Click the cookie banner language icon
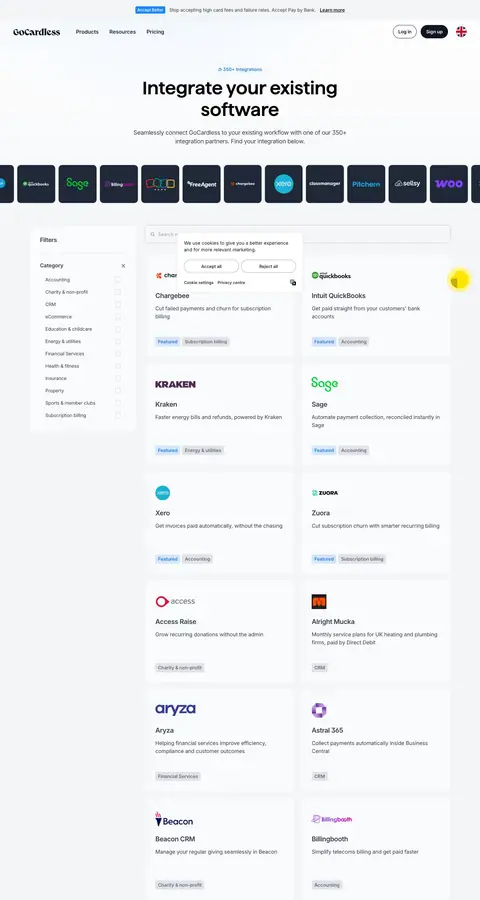The width and height of the screenshot is (480, 900). [293, 282]
